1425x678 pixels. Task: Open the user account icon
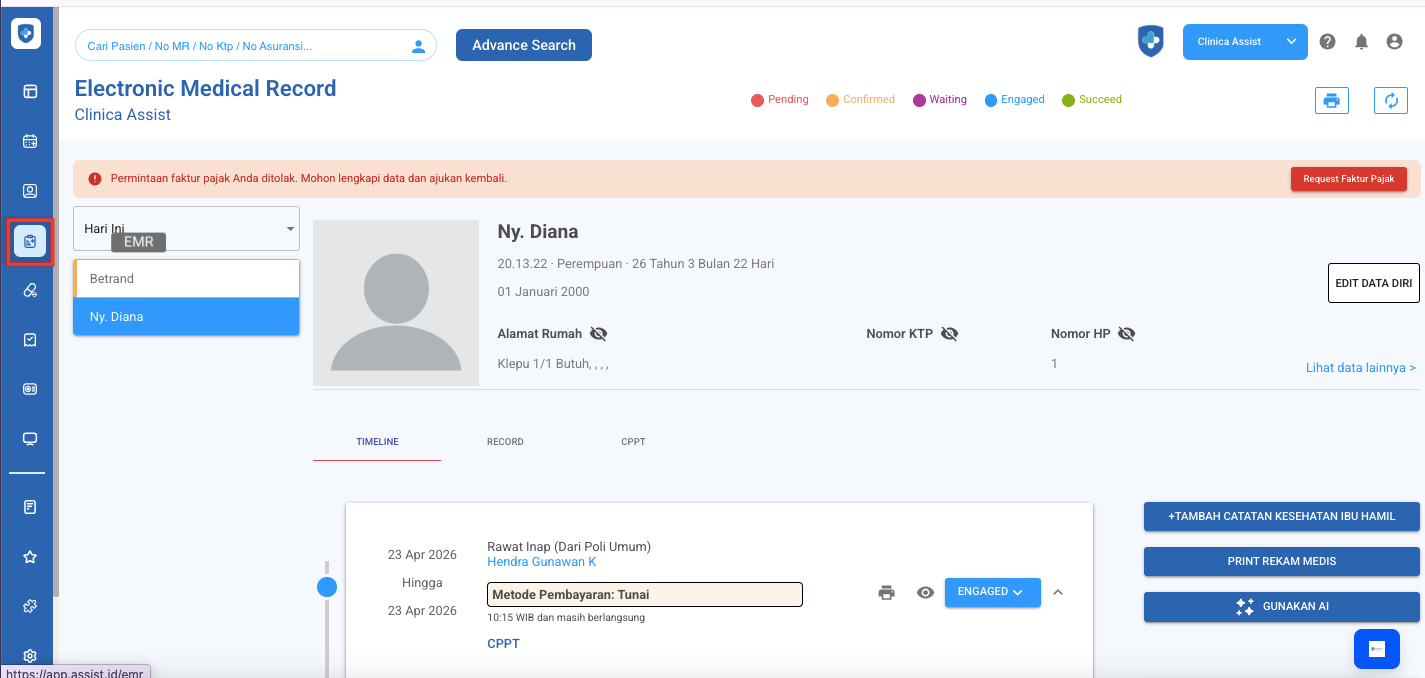(1394, 42)
